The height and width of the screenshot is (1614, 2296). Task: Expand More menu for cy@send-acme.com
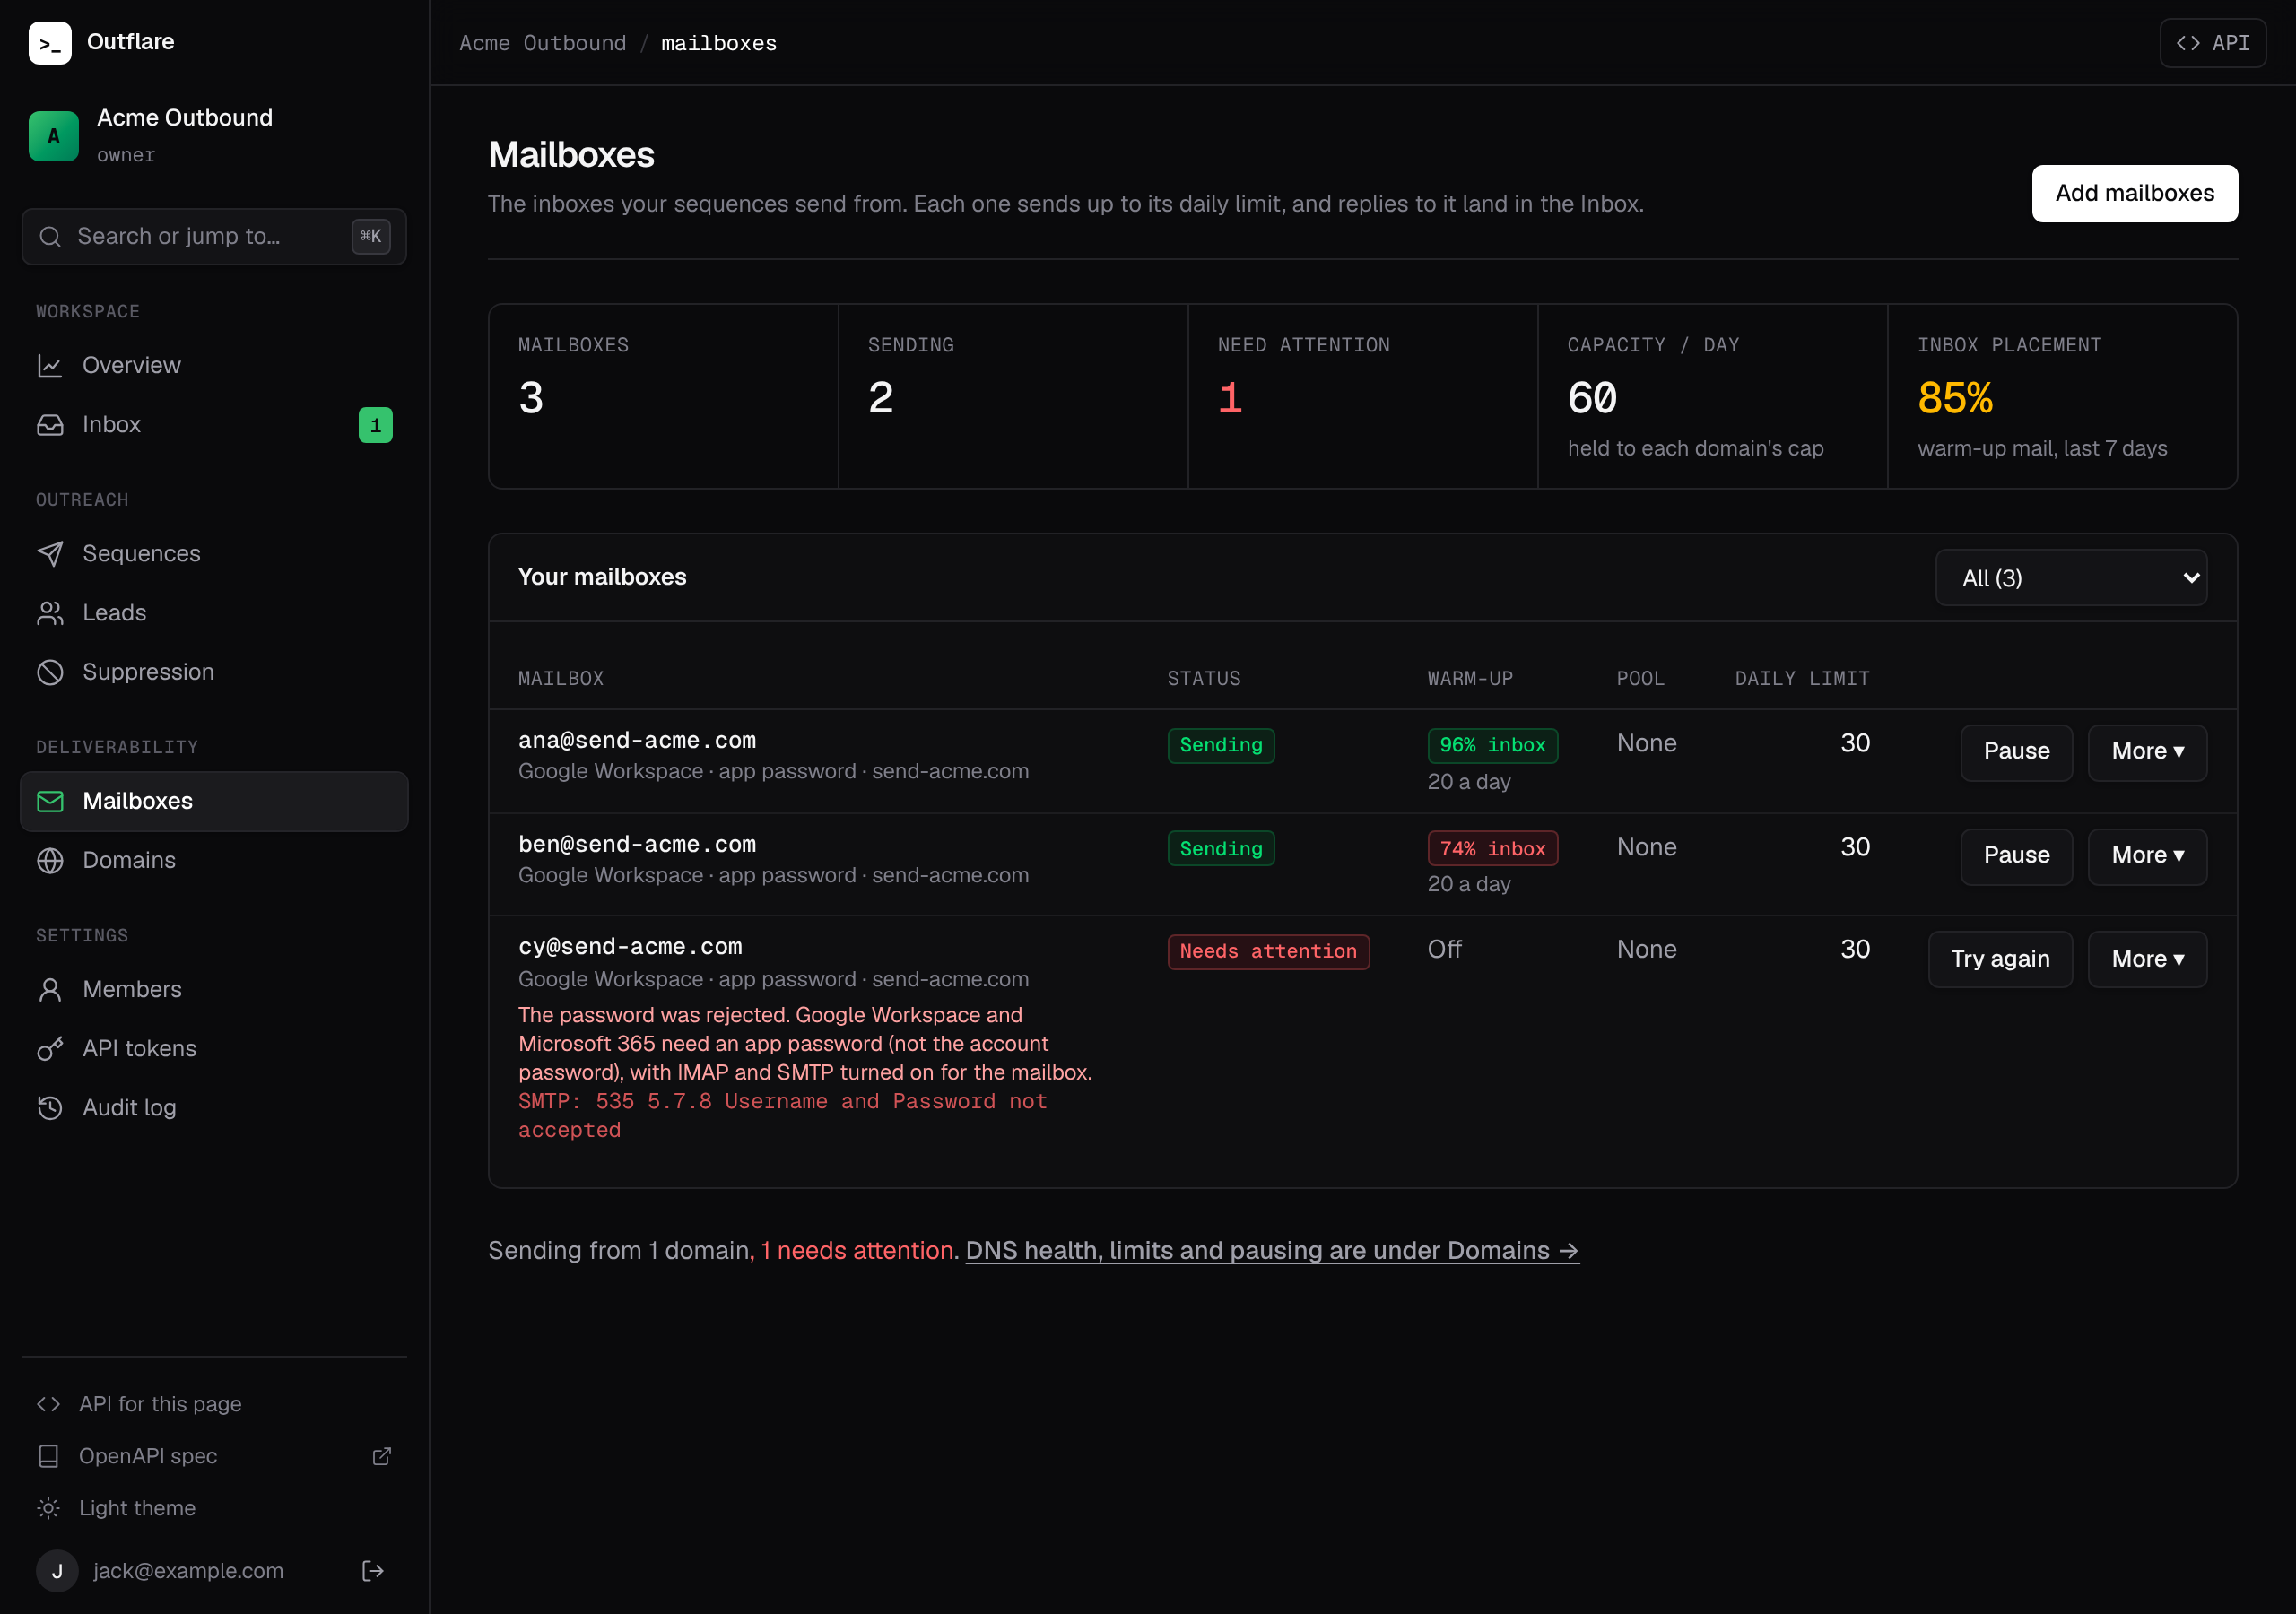click(2147, 960)
